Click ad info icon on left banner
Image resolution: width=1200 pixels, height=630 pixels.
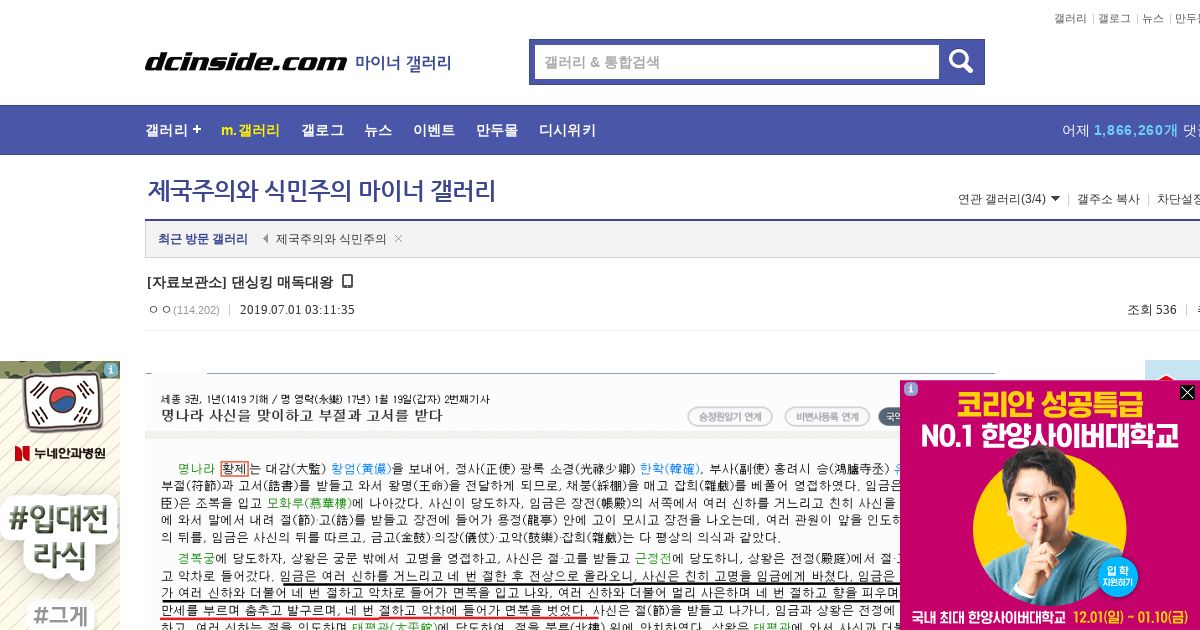pos(110,370)
